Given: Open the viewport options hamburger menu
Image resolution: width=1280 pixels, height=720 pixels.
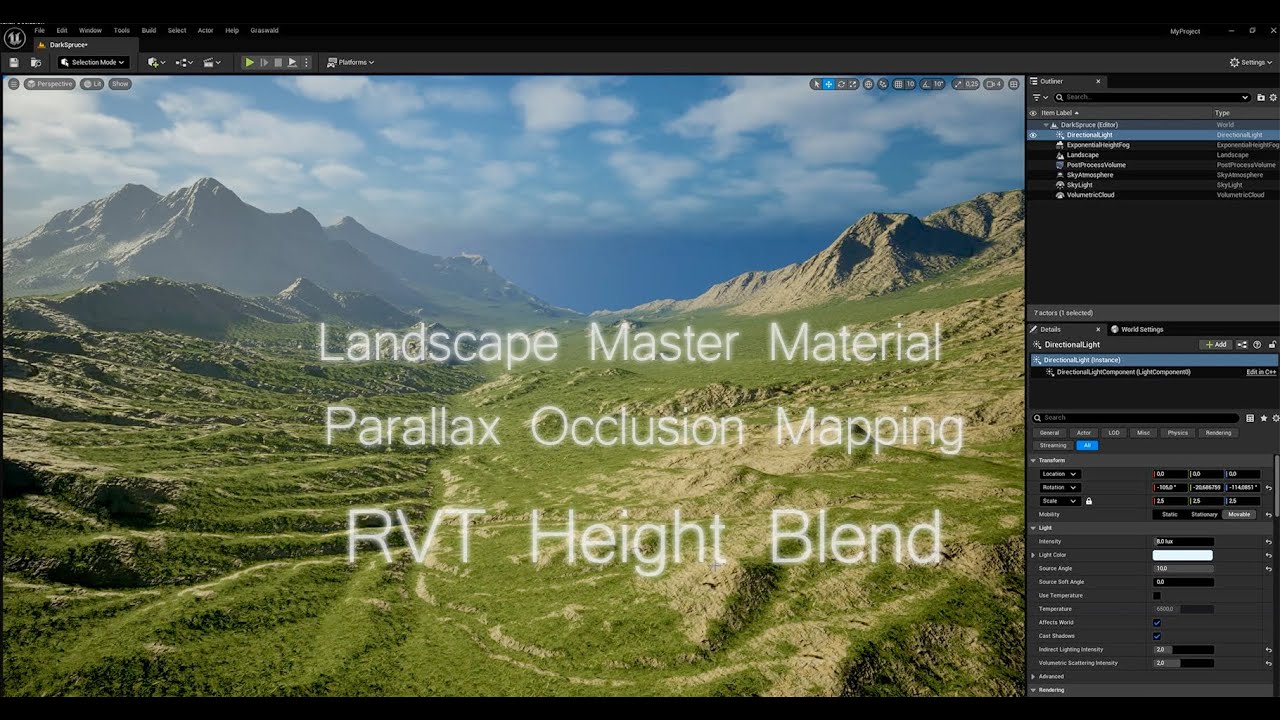Looking at the screenshot, I should (14, 84).
